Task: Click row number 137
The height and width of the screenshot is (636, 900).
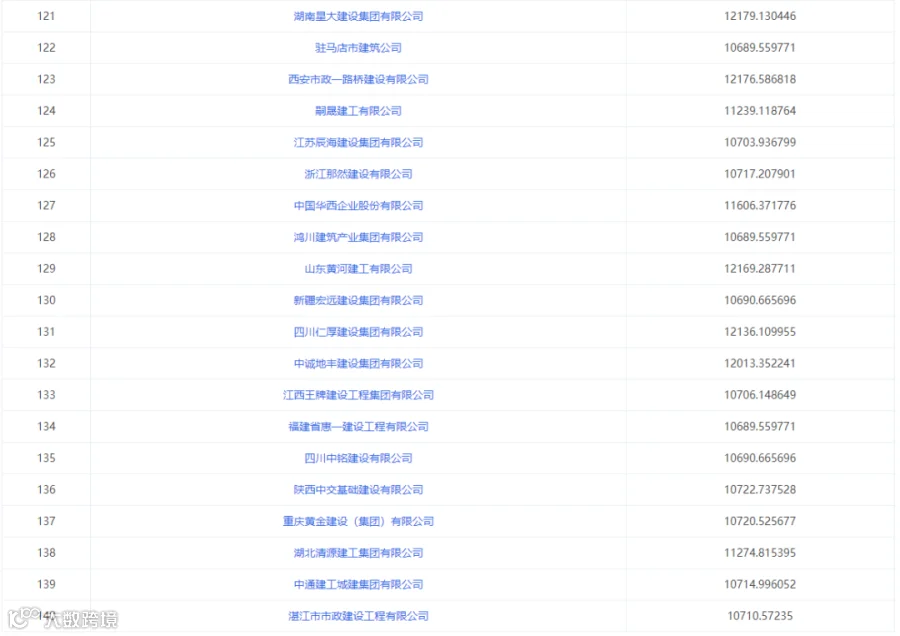Action: 46,521
